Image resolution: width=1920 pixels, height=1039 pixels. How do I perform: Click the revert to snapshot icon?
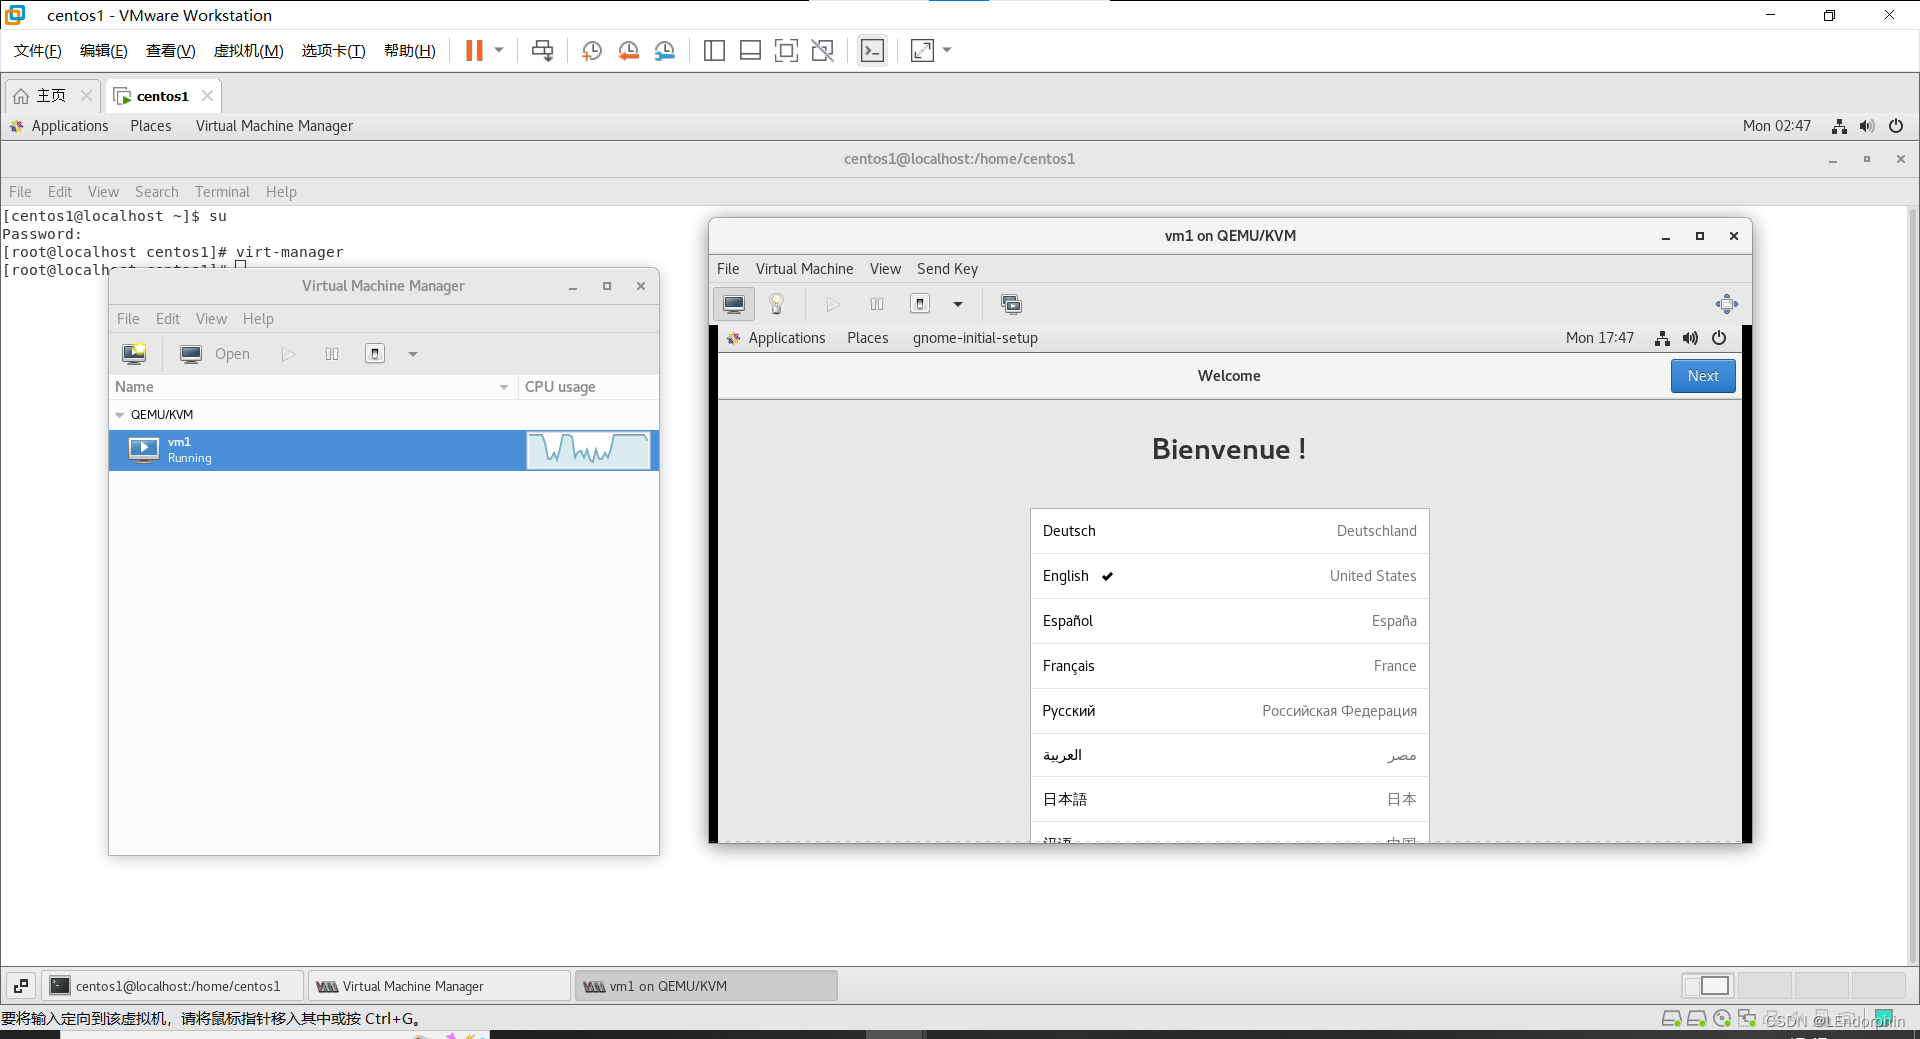coord(628,51)
